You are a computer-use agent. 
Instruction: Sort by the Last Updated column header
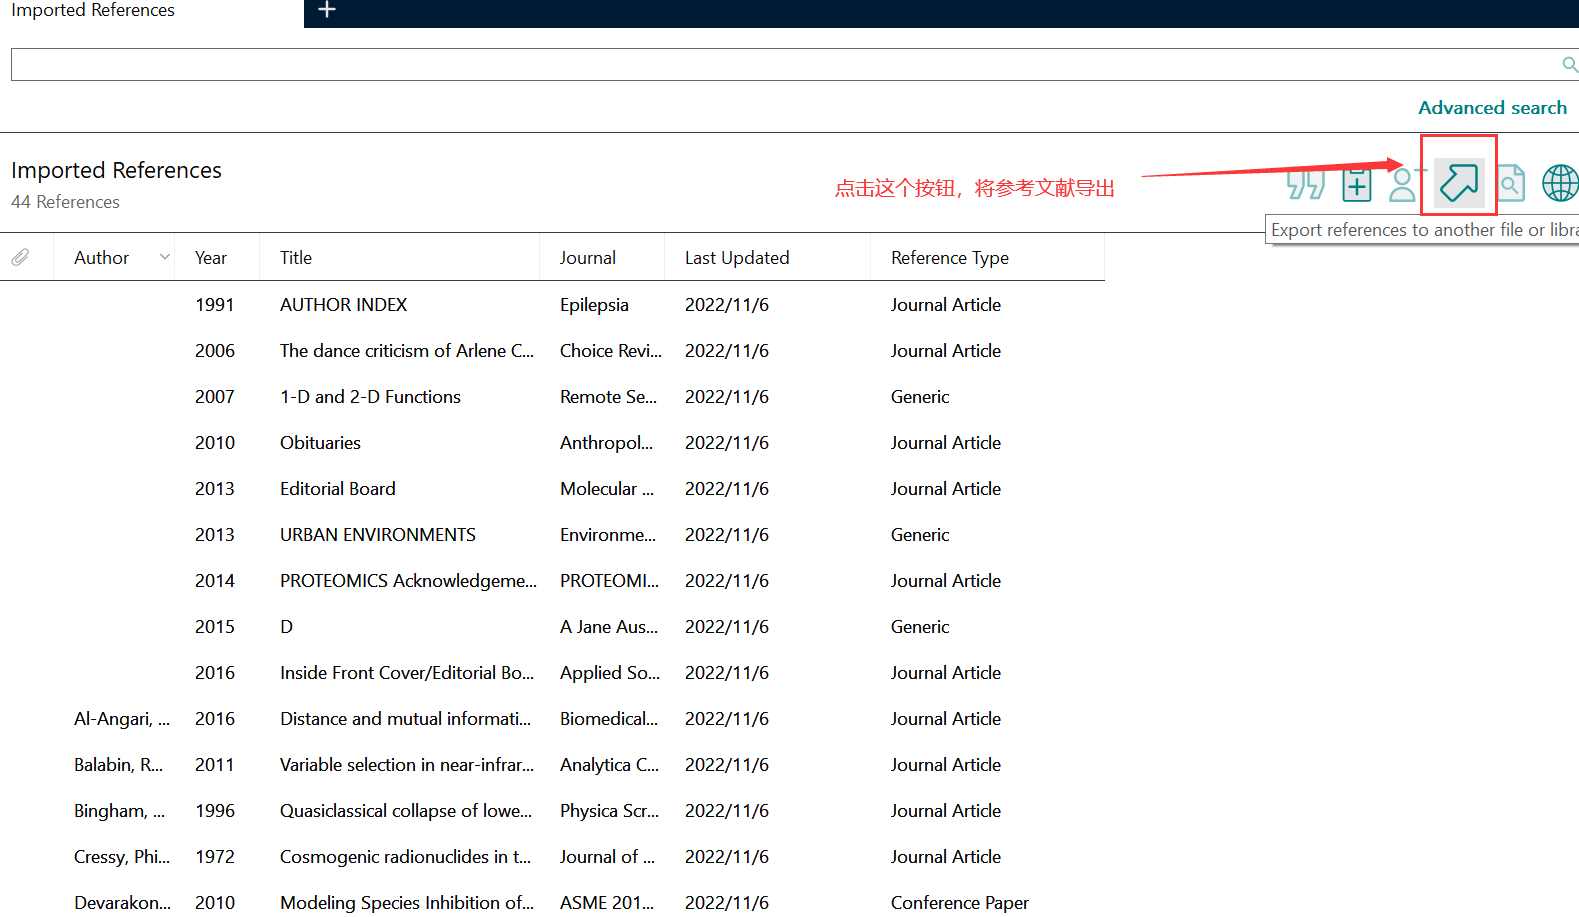(x=737, y=258)
